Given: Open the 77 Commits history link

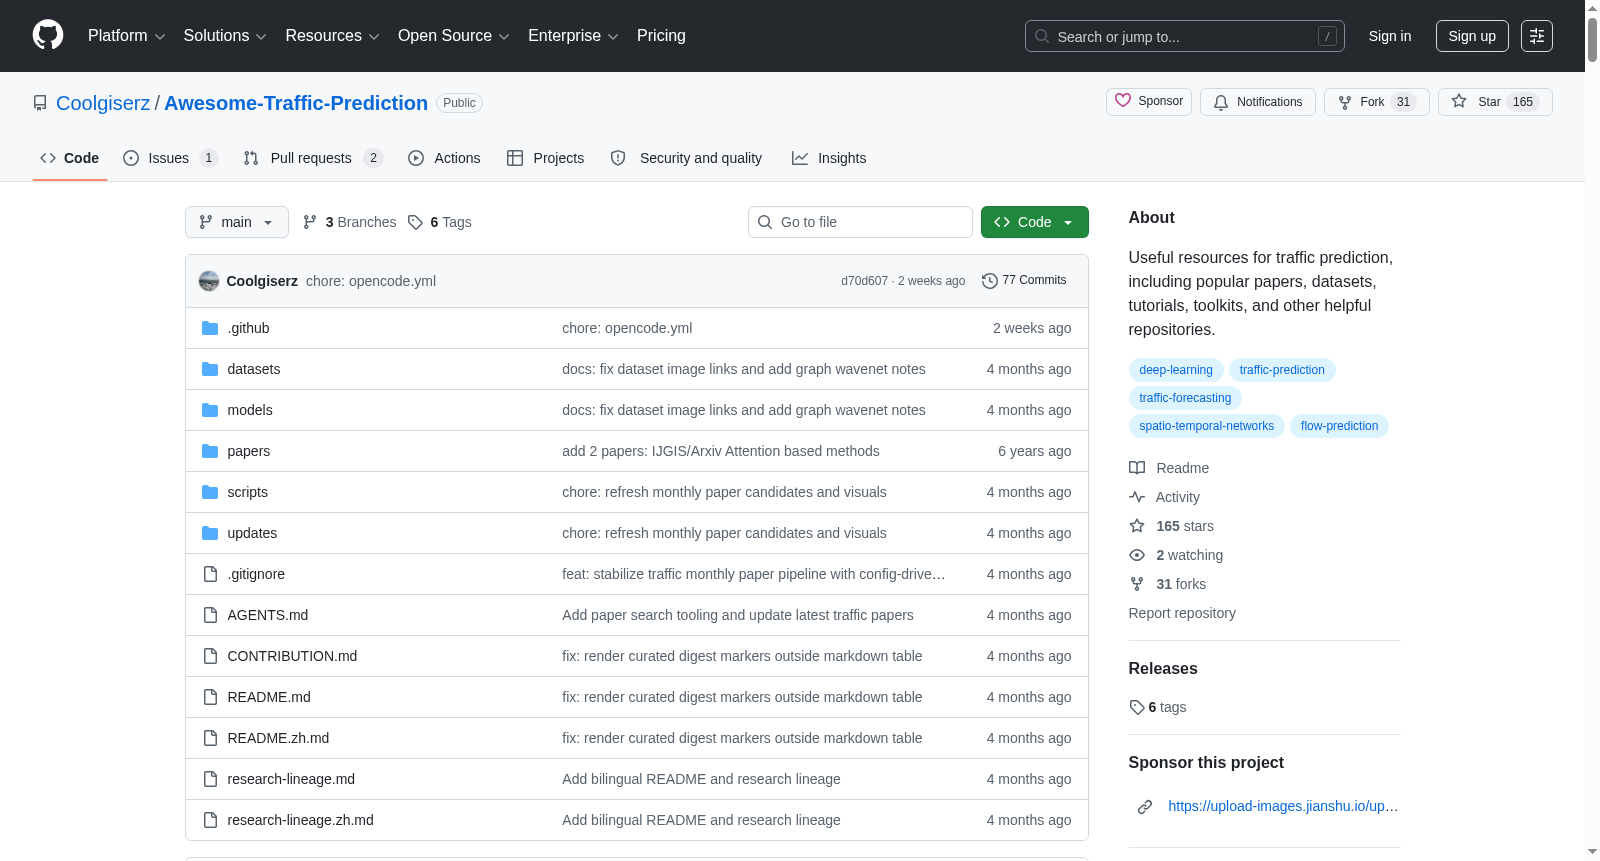Looking at the screenshot, I should [1025, 281].
